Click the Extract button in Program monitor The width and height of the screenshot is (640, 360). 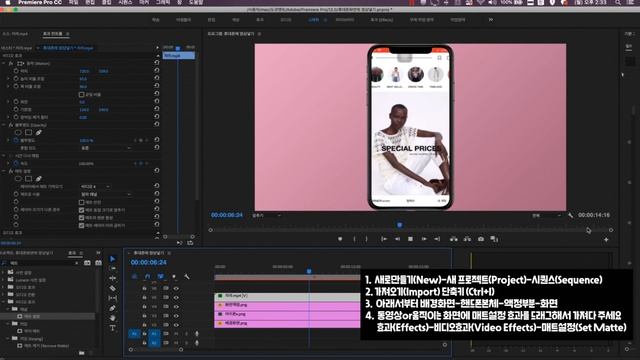(467, 239)
